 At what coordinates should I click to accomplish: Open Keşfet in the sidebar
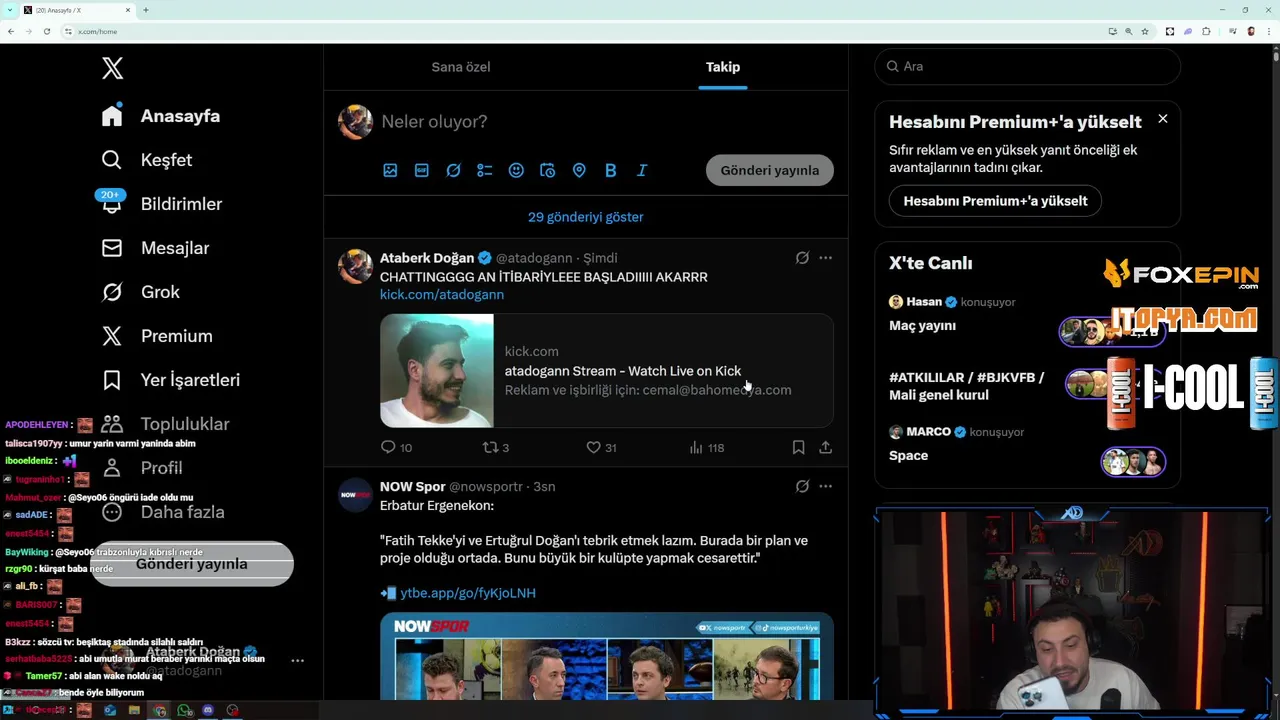coord(147,160)
